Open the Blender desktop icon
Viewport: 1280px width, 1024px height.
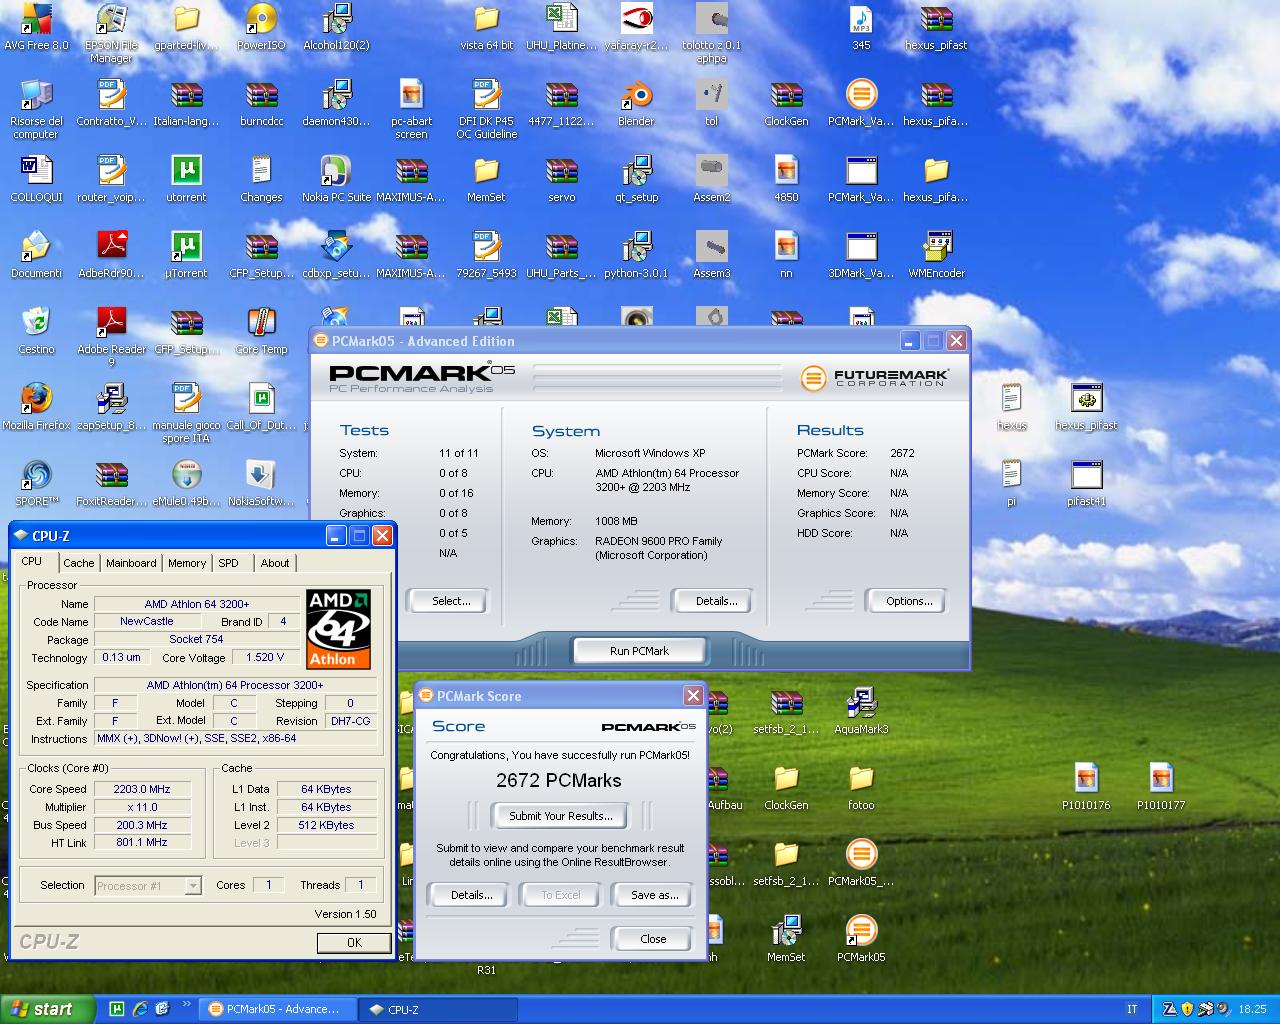[x=636, y=103]
